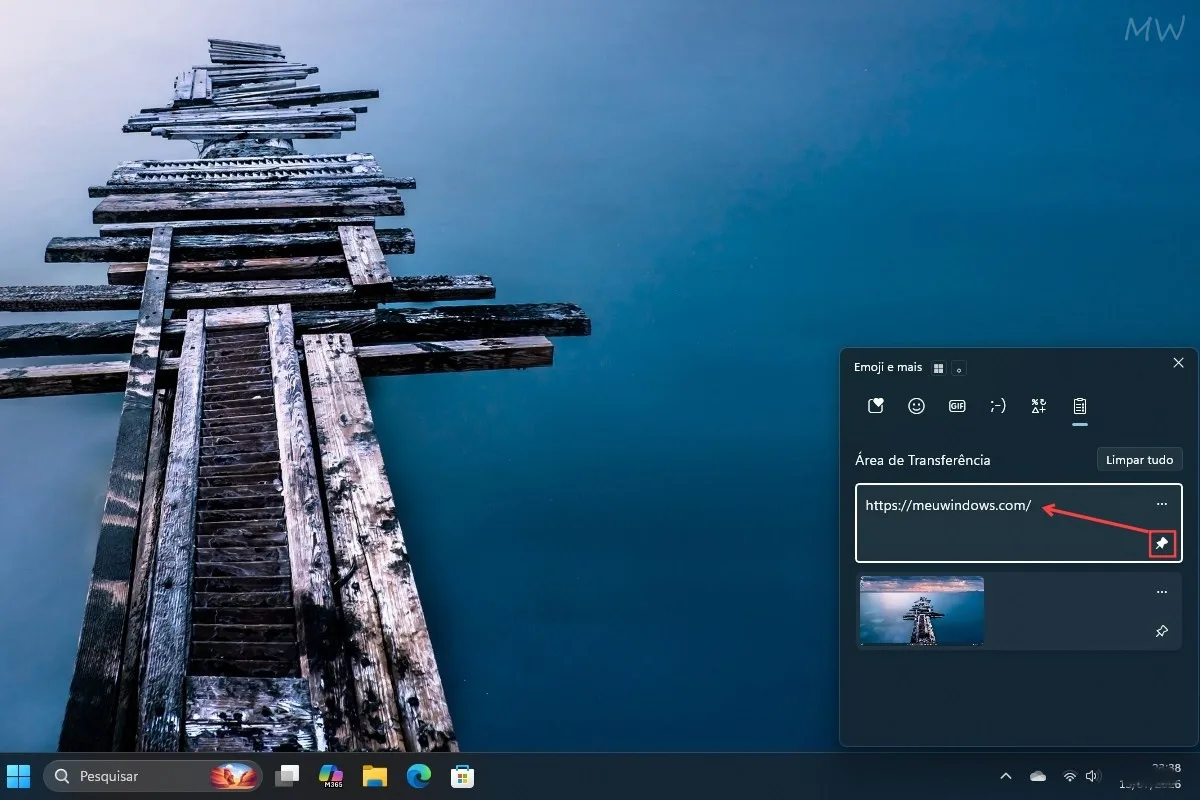Click the Pesquisar search box
The height and width of the screenshot is (800, 1200).
[153, 776]
